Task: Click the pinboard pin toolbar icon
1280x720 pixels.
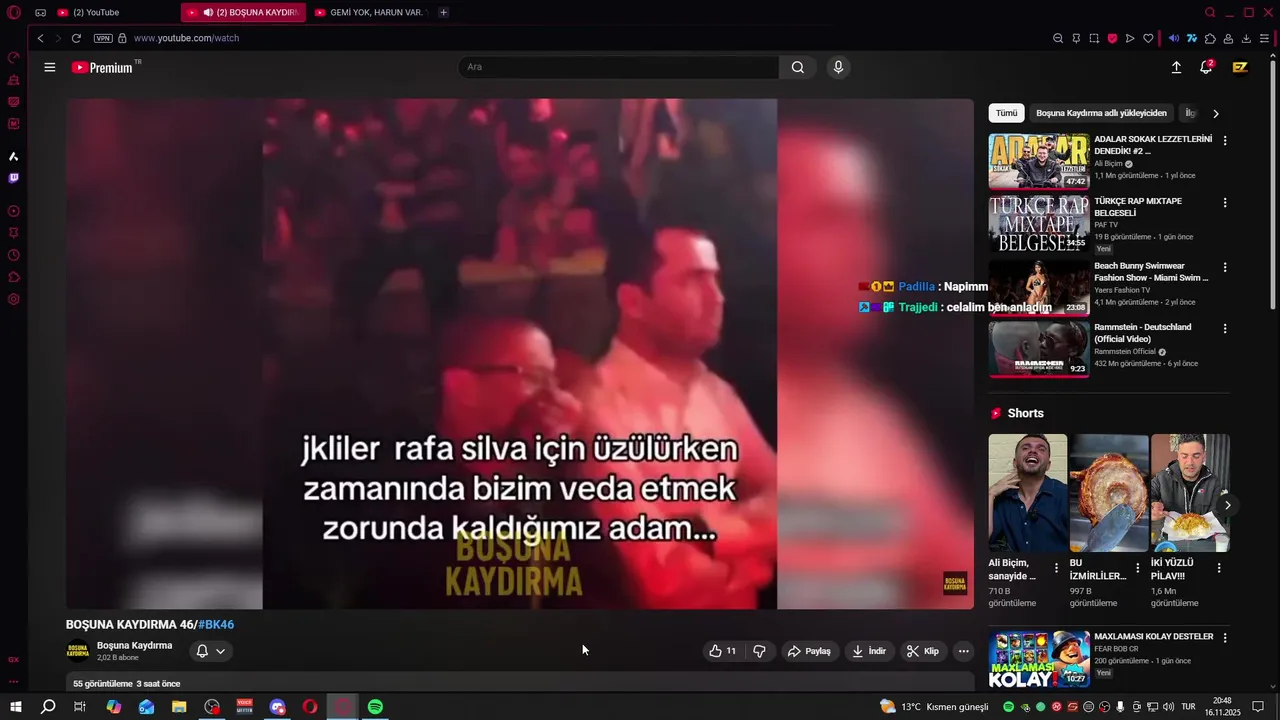Action: 1076,38
